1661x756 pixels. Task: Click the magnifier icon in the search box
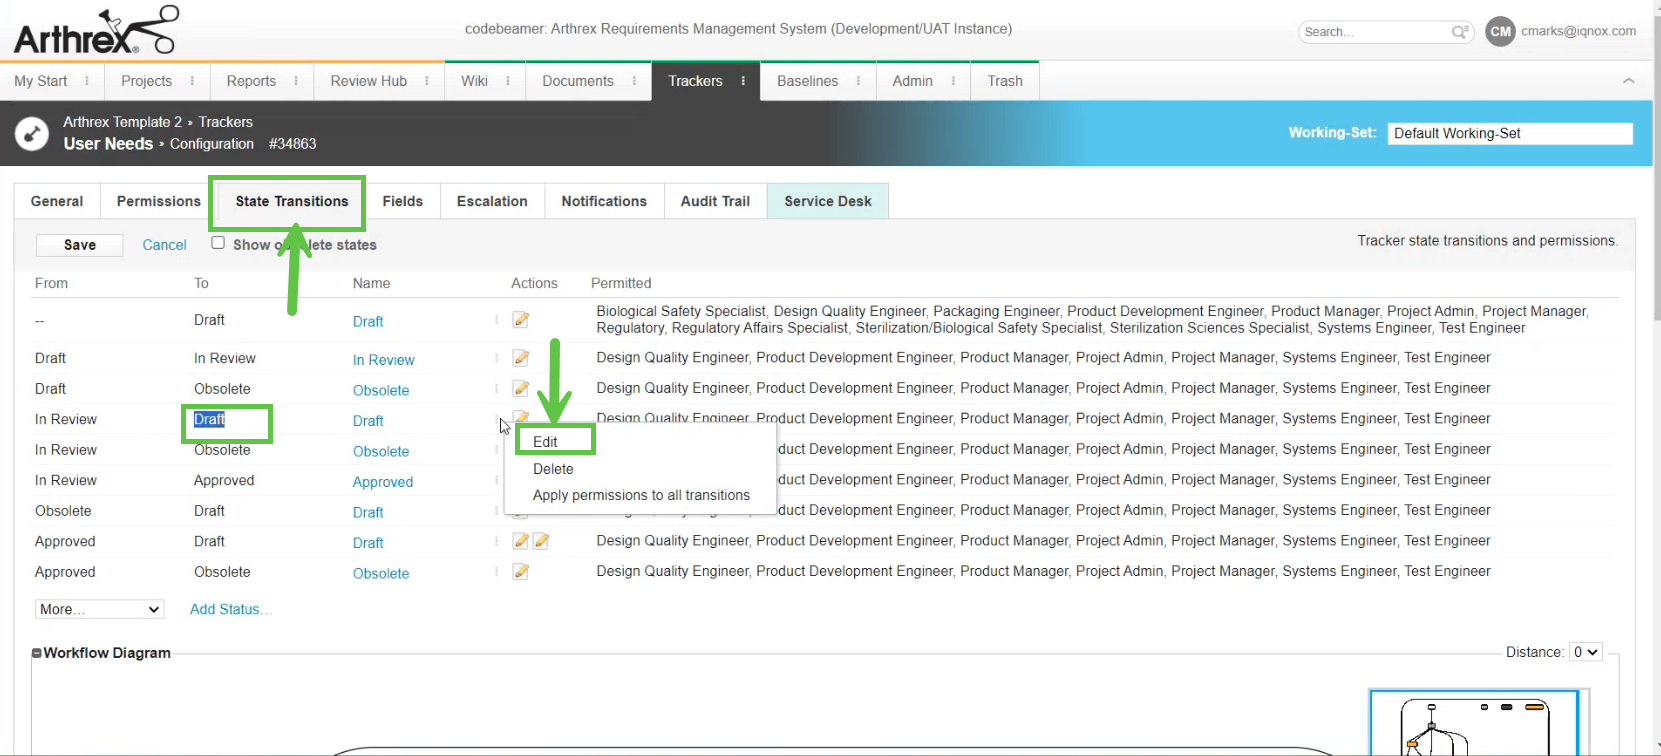point(1460,32)
